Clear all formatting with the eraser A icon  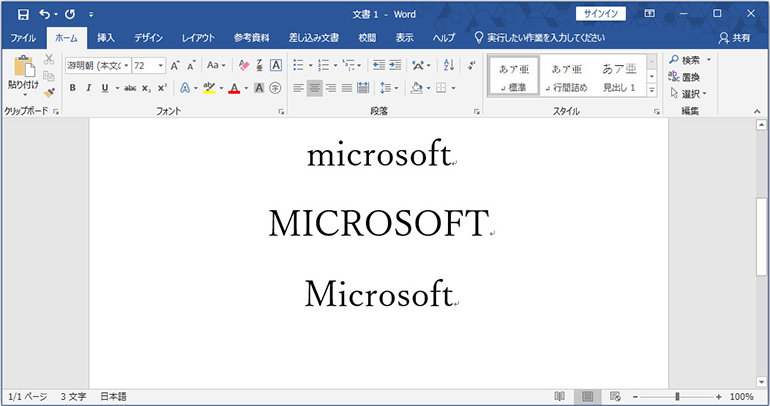click(x=244, y=65)
